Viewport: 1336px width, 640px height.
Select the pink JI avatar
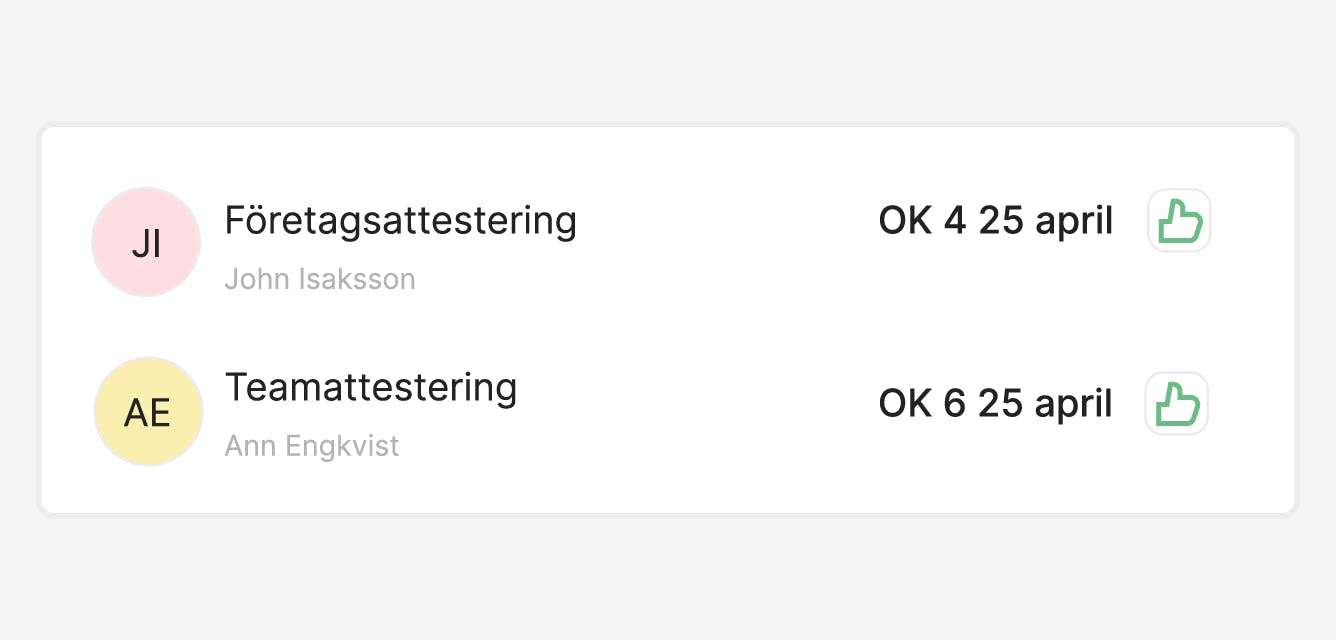146,243
